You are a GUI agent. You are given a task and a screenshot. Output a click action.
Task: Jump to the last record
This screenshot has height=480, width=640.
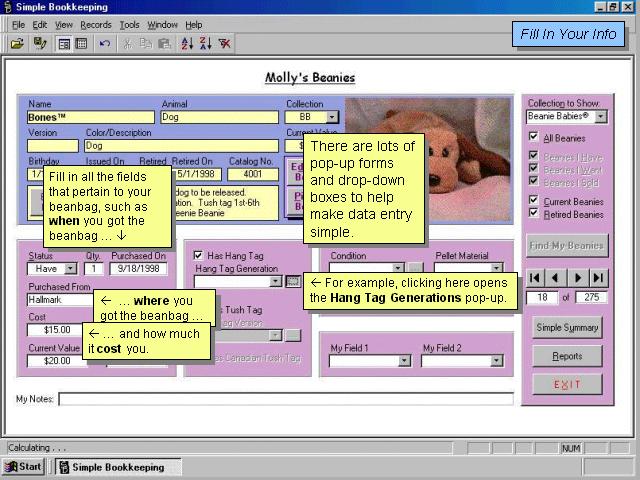coord(598,277)
